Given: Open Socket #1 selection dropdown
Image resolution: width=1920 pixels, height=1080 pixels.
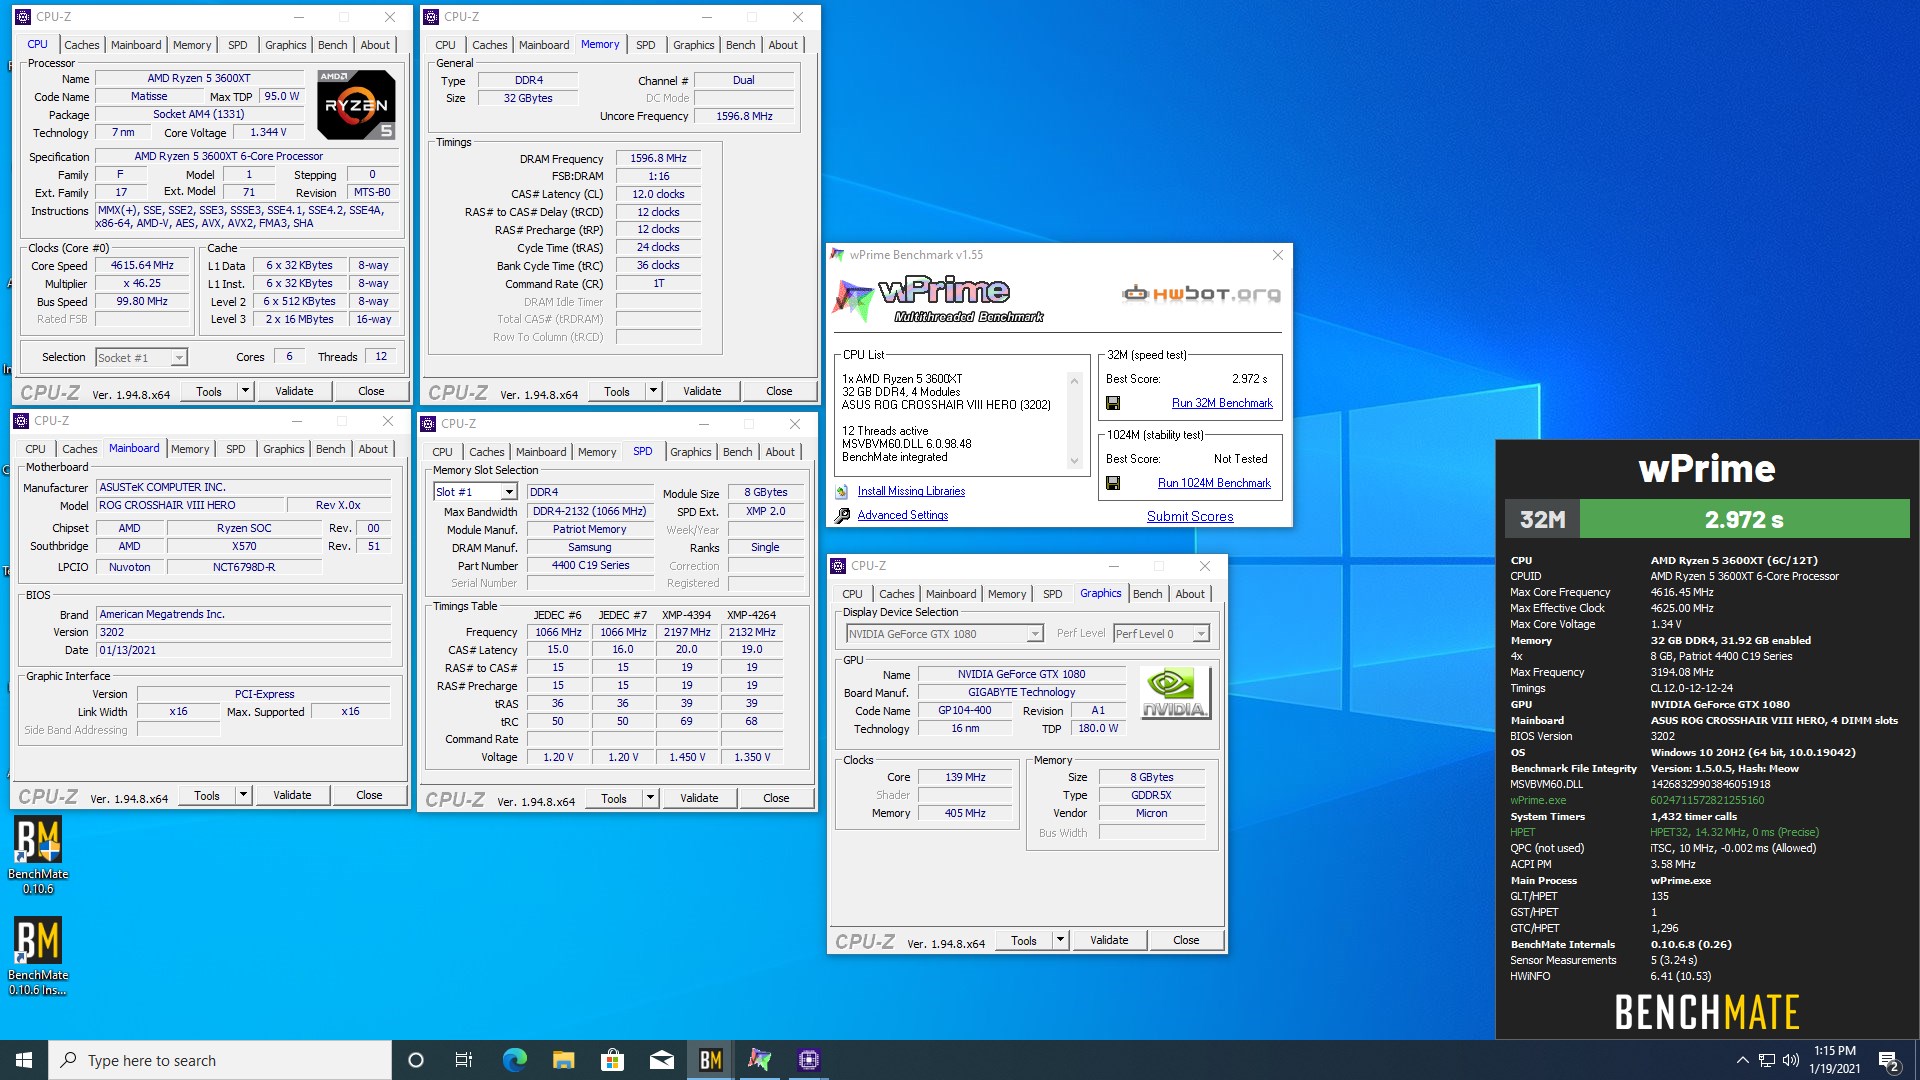Looking at the screenshot, I should tap(141, 357).
